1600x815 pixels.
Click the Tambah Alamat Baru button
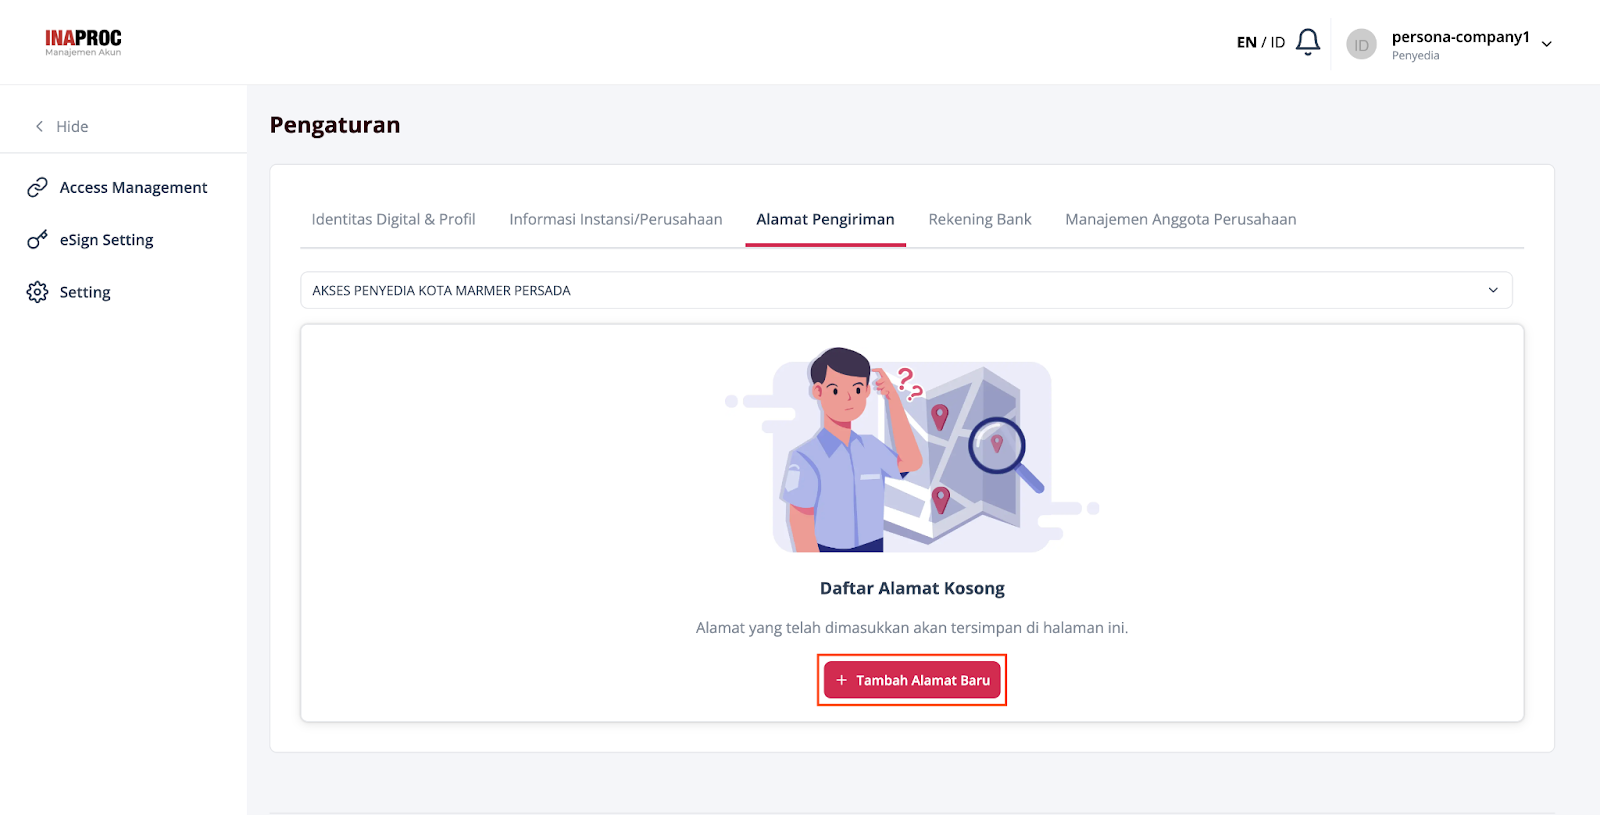point(912,680)
